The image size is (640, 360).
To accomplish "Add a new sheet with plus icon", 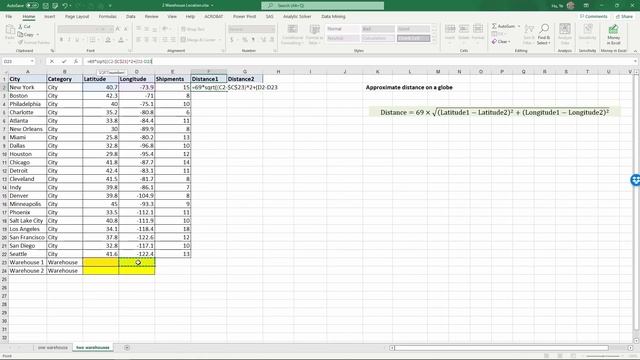I will coord(127,347).
